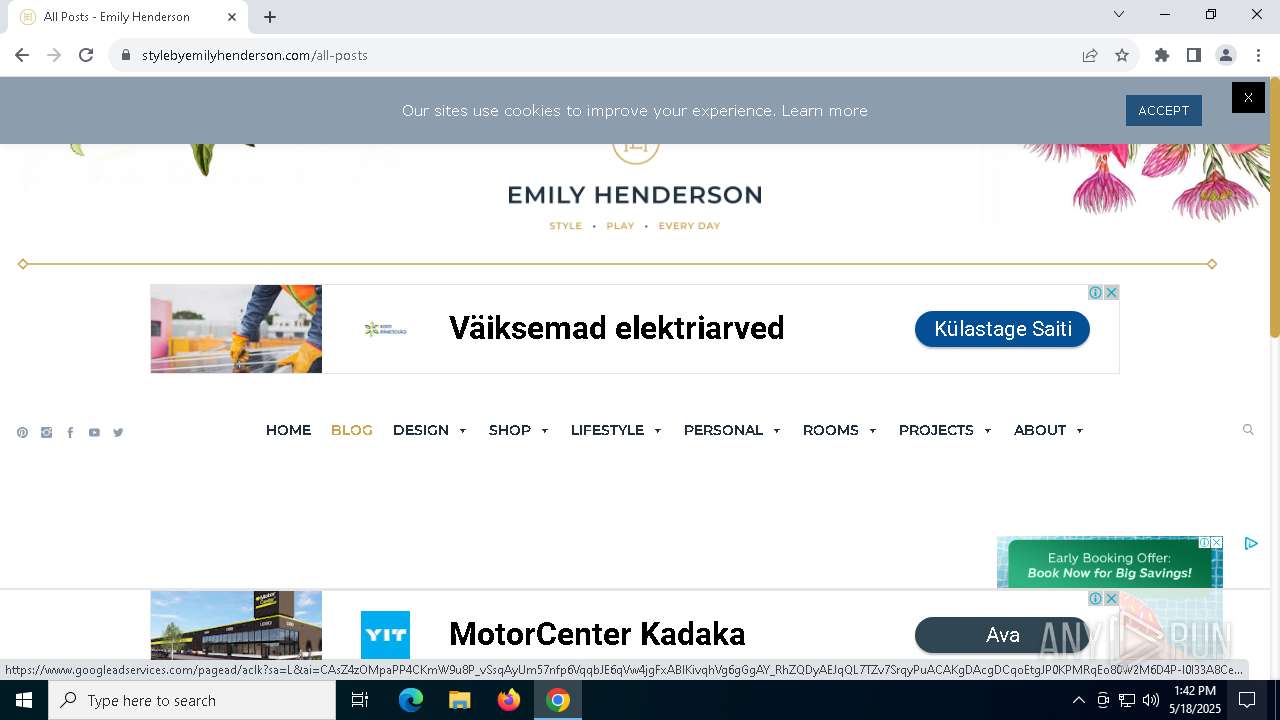1280x720 pixels.
Task: Close the All Posts tab
Action: coord(232,17)
